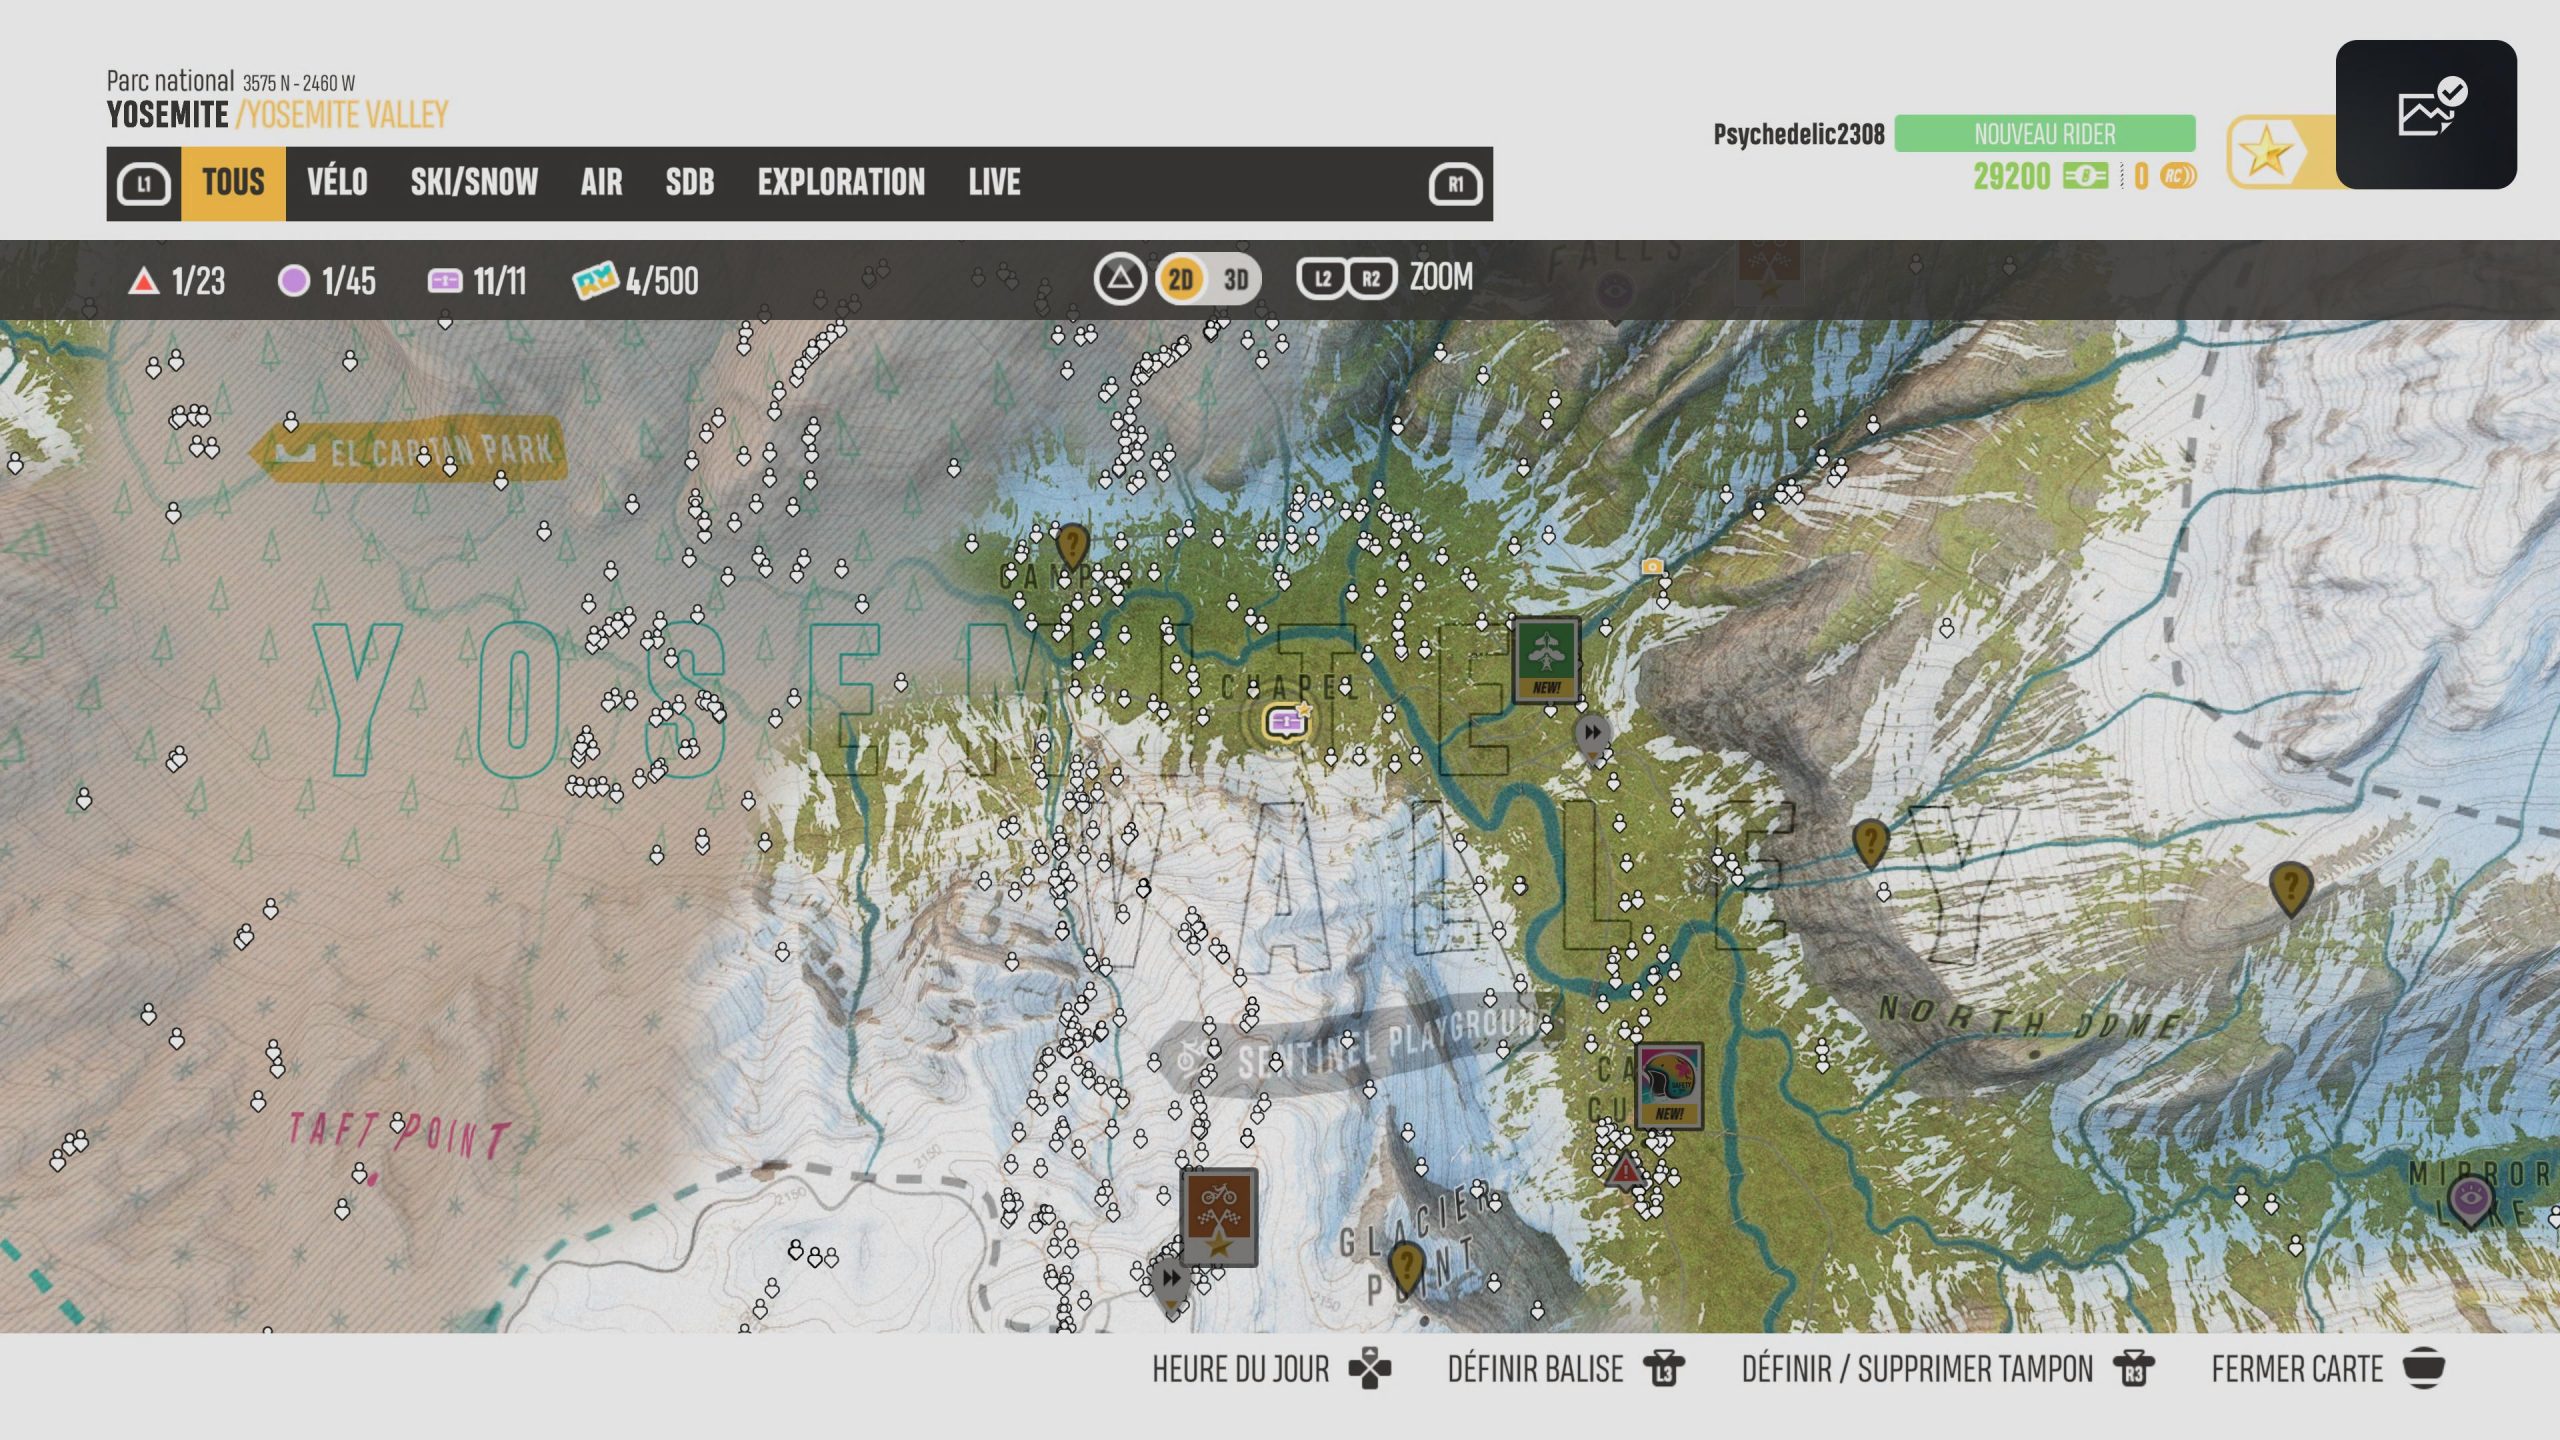Toggle map to 3D view
Image resolution: width=2560 pixels, height=1440 pixels.
(1236, 279)
